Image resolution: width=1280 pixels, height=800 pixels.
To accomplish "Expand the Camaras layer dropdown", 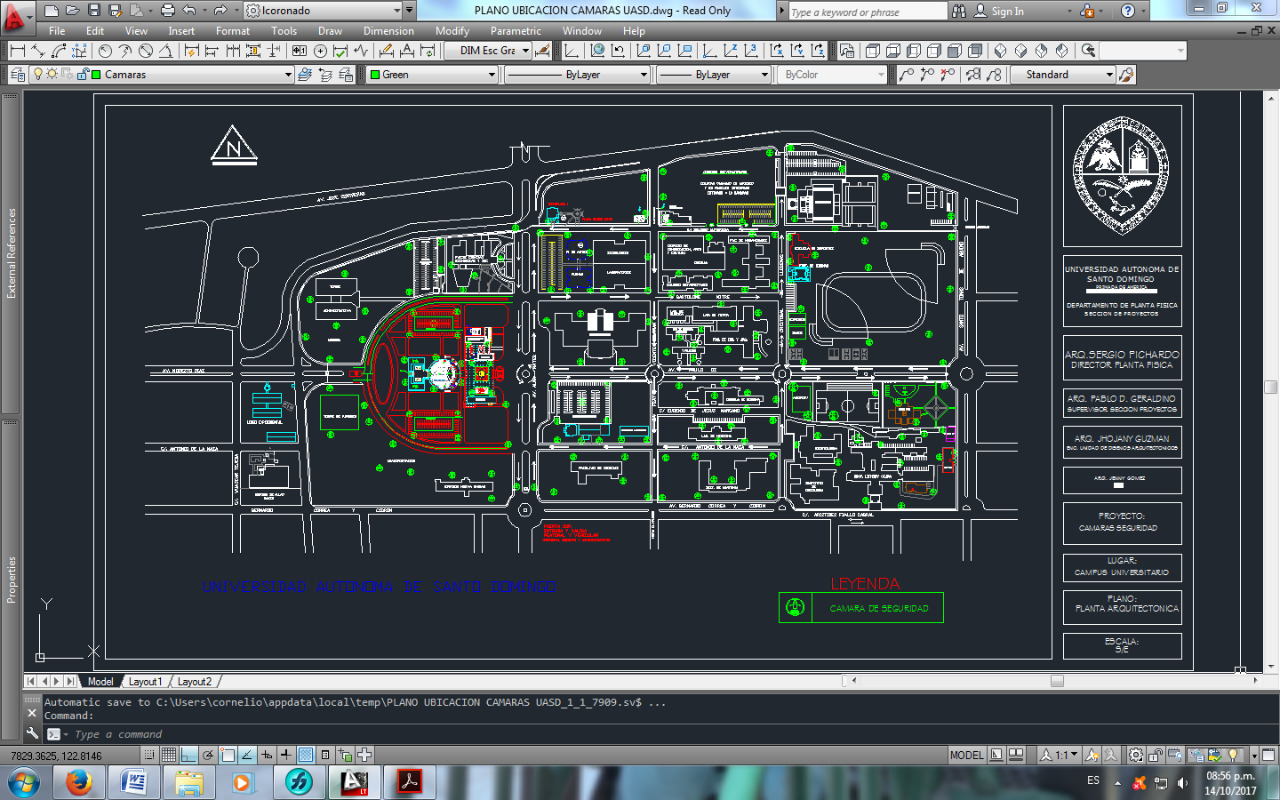I will click(x=288, y=75).
